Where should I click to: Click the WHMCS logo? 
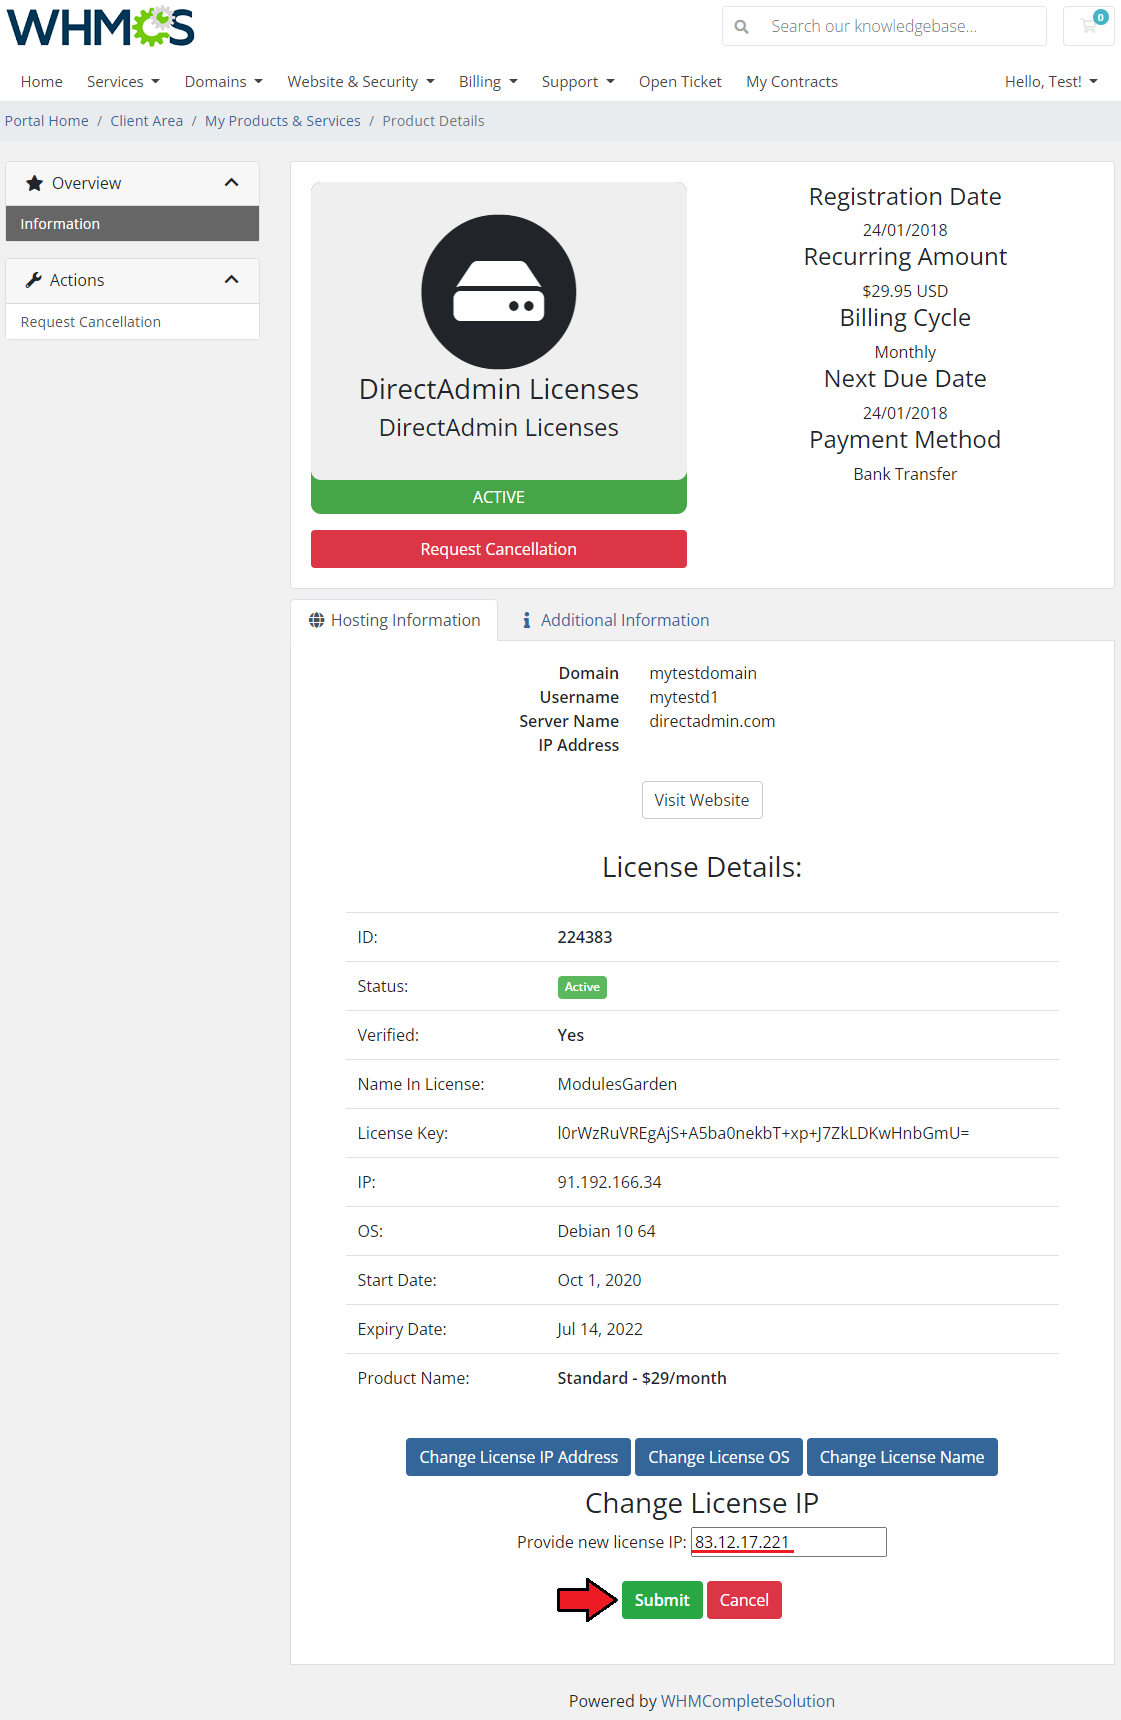pos(101,27)
